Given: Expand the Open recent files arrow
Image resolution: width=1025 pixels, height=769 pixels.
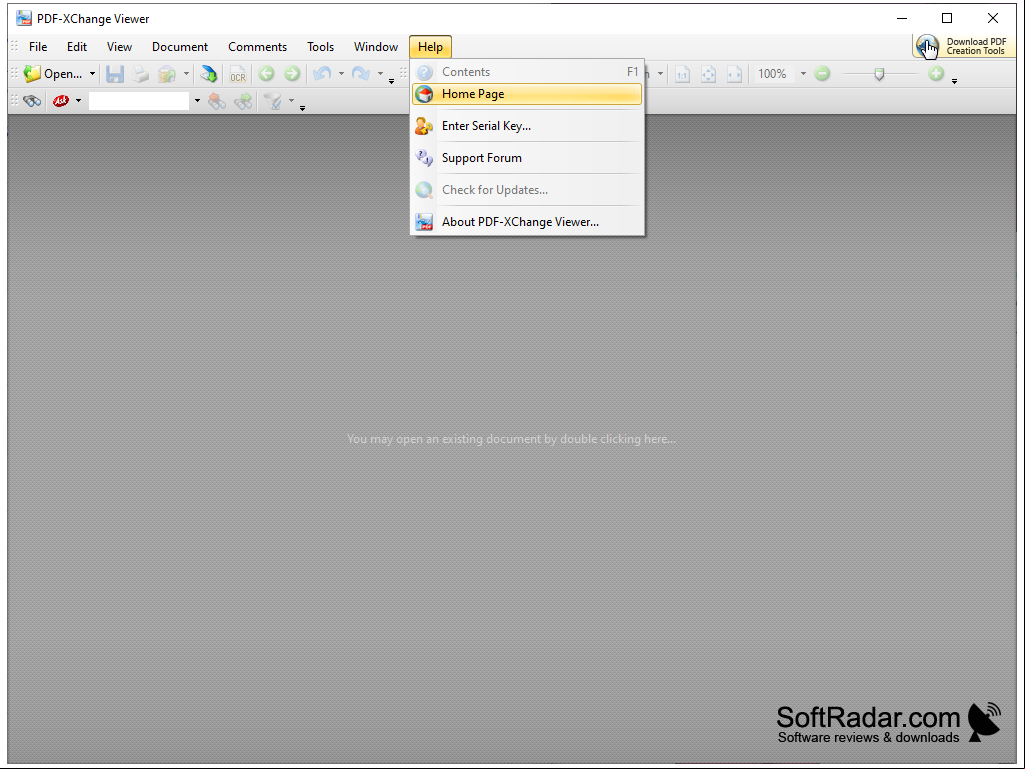Looking at the screenshot, I should tap(92, 74).
